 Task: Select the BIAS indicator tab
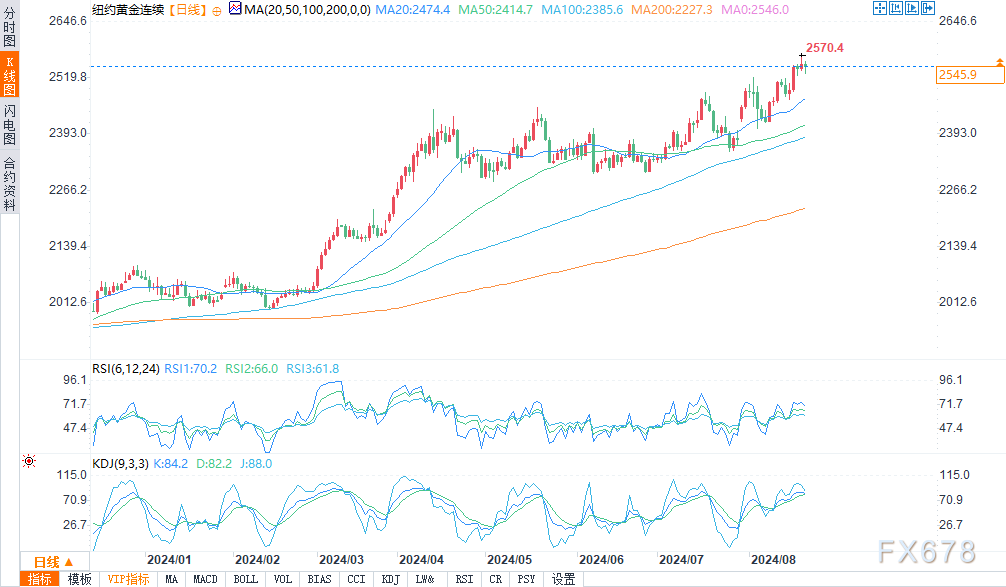pyautogui.click(x=320, y=579)
